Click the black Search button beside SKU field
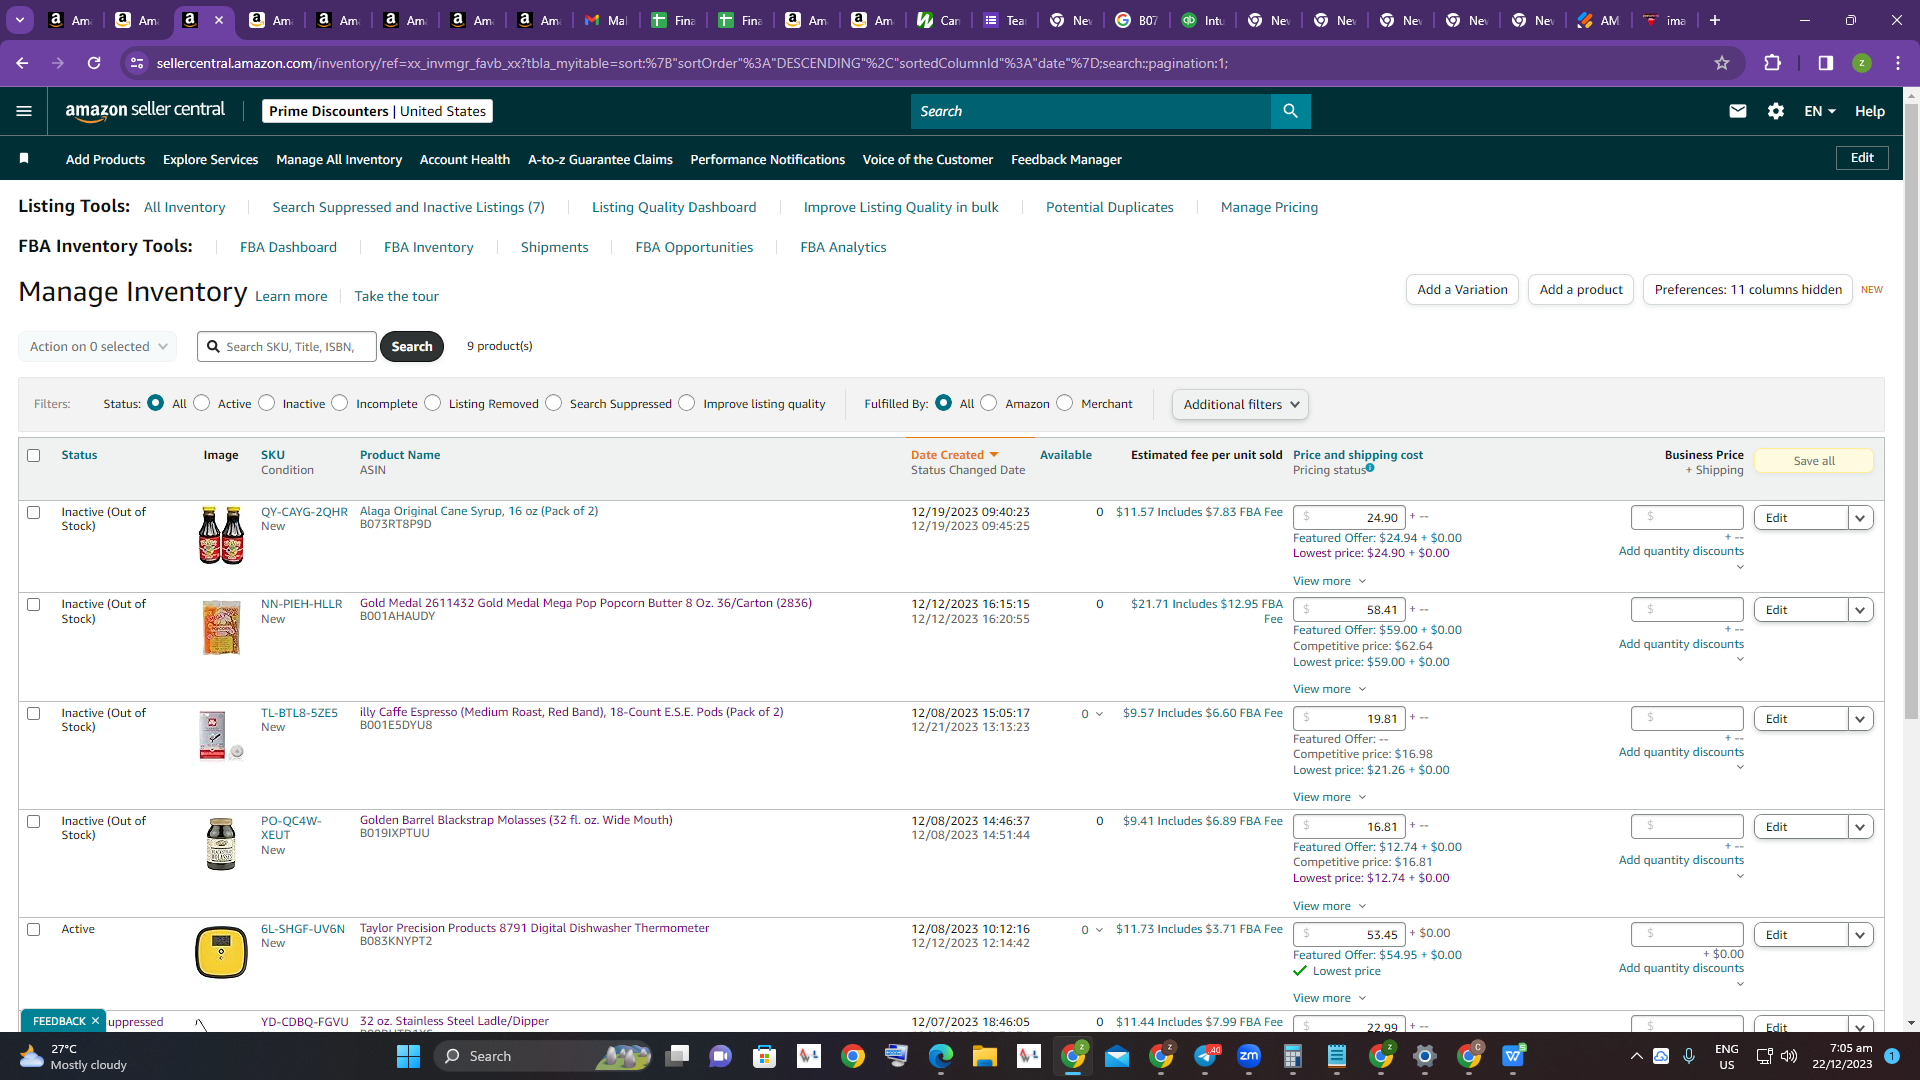Image resolution: width=1920 pixels, height=1080 pixels. click(412, 346)
